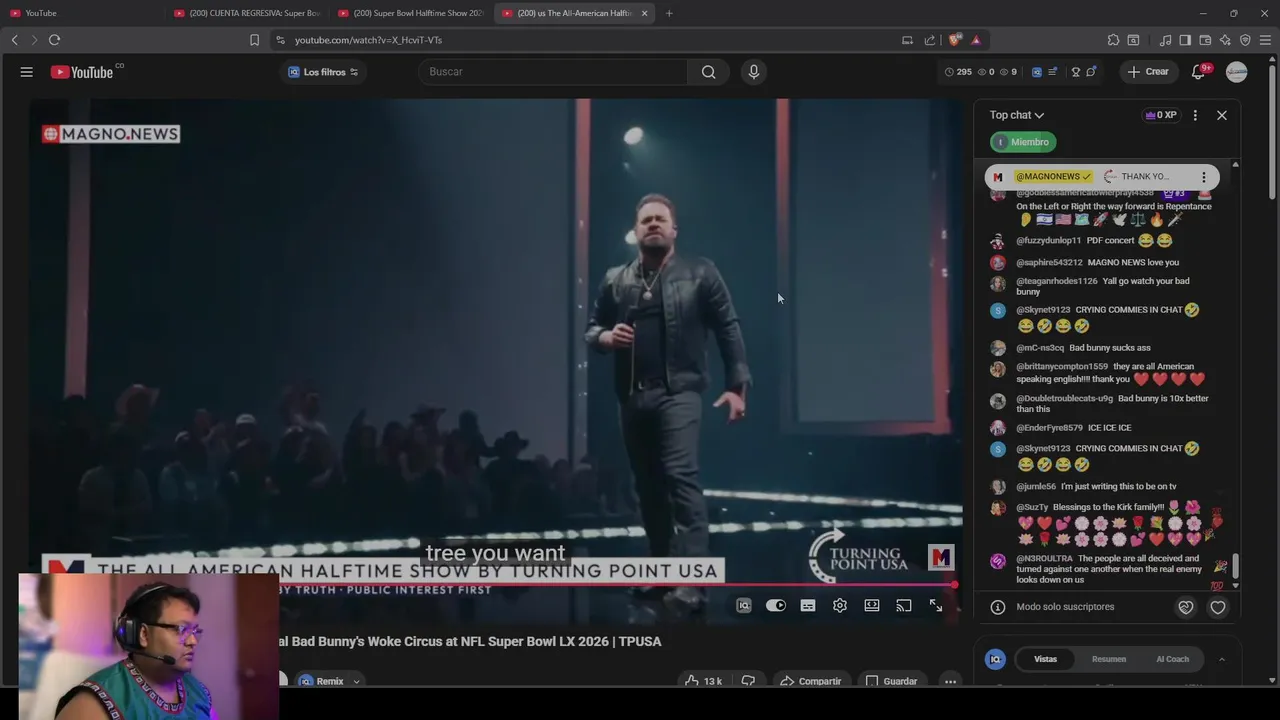Click the vidIQ icon in player controls
Image resolution: width=1280 pixels, height=720 pixels.
point(744,605)
